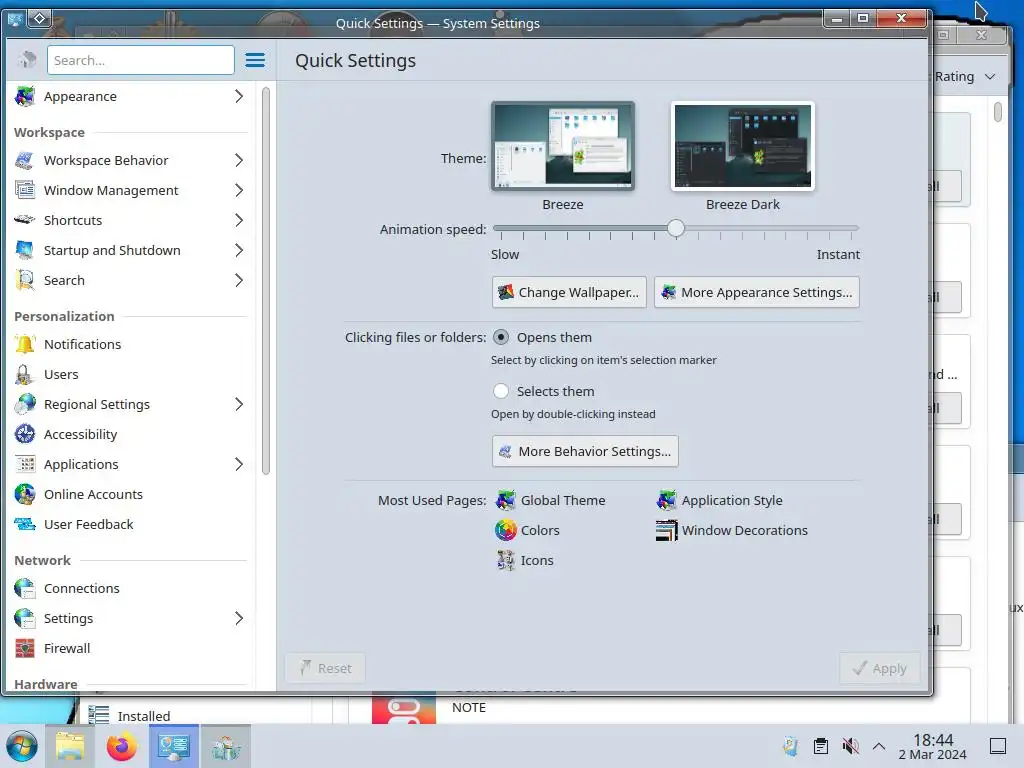
Task: Open the hamburger menu next to search
Action: tap(255, 60)
